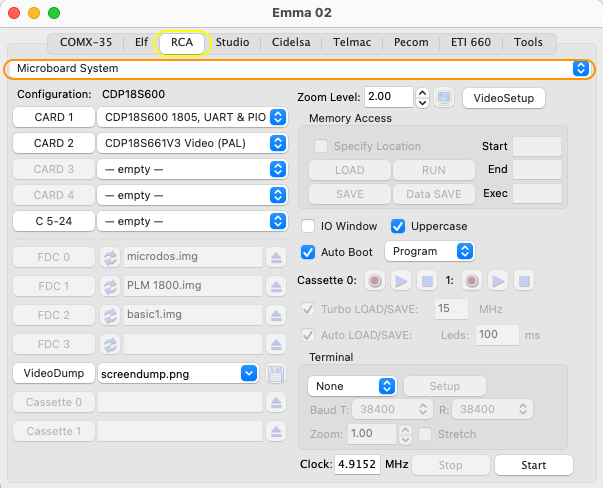
Task: Eject the basic1.img disk
Action: pos(276,315)
